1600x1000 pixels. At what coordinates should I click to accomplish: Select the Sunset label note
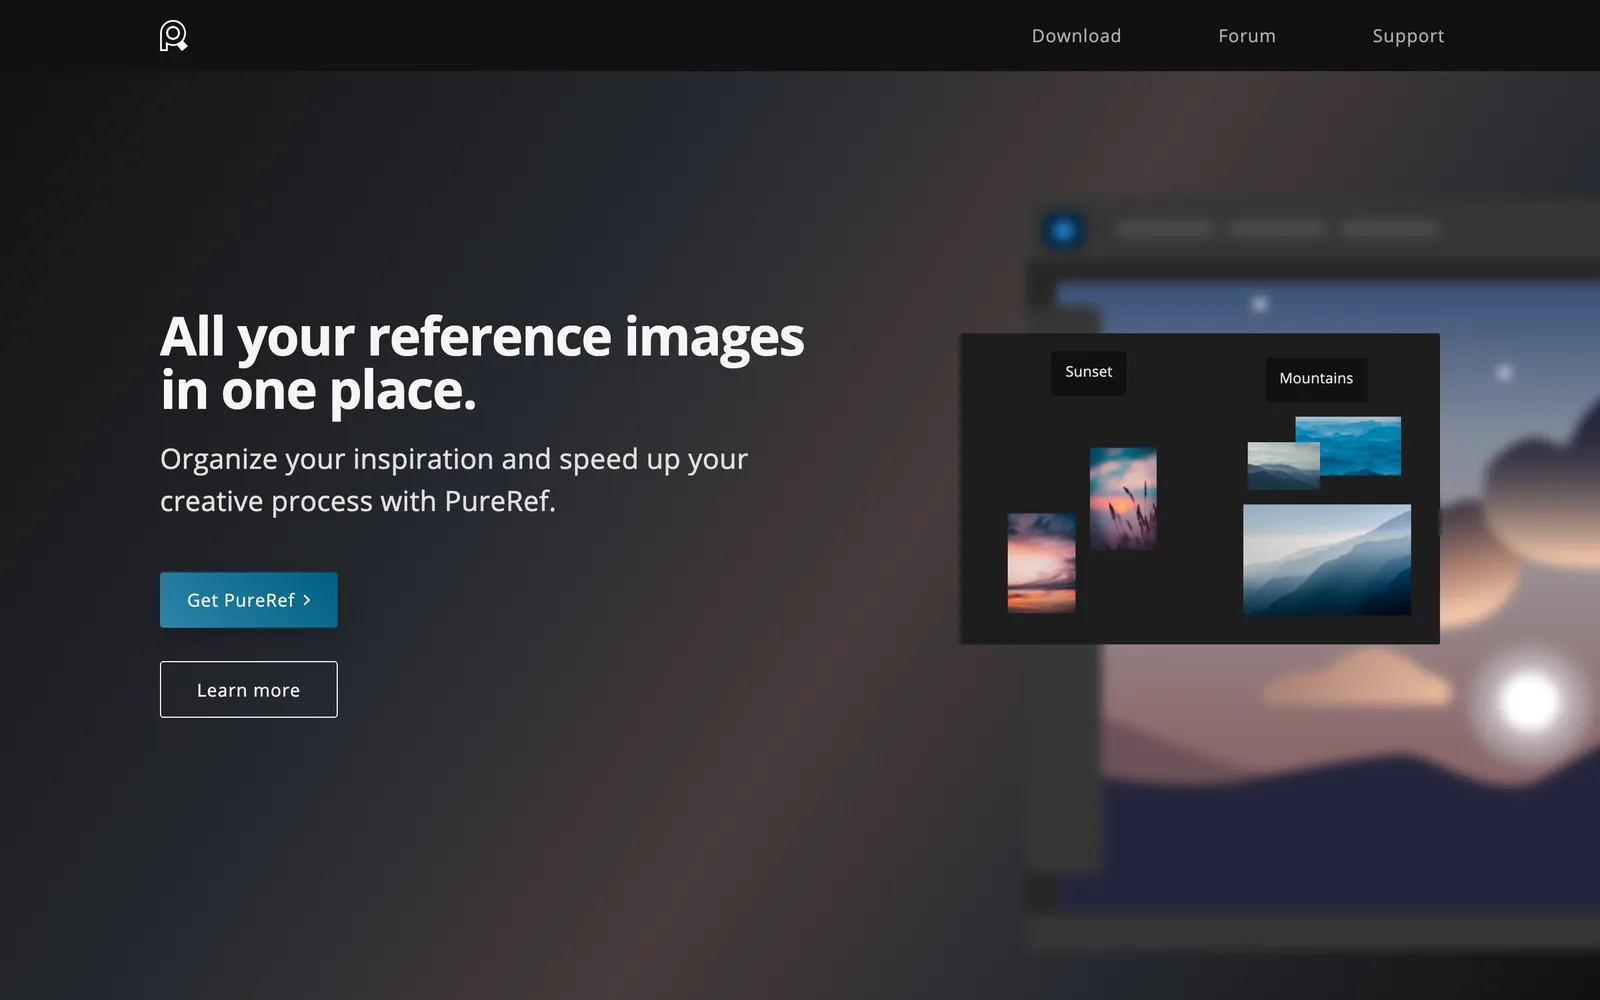coord(1089,372)
